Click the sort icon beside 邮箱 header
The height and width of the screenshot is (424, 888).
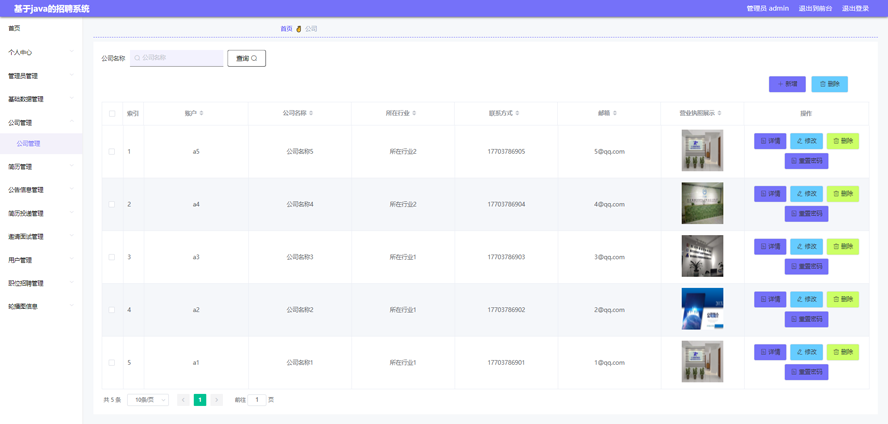point(615,114)
